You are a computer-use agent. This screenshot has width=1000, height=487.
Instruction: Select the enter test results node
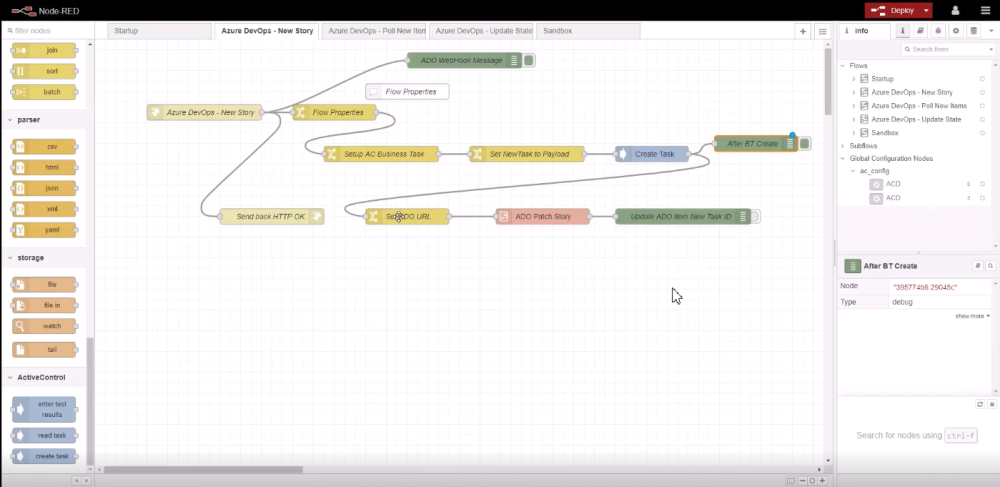tap(44, 409)
